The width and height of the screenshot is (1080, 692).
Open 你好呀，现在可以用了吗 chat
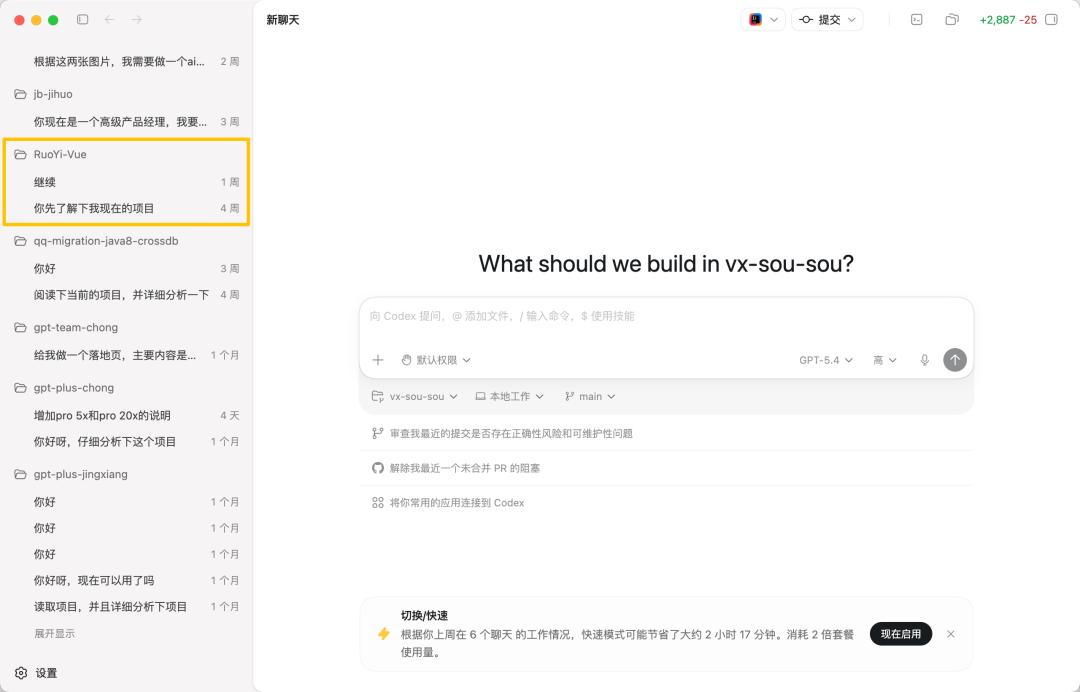127,580
